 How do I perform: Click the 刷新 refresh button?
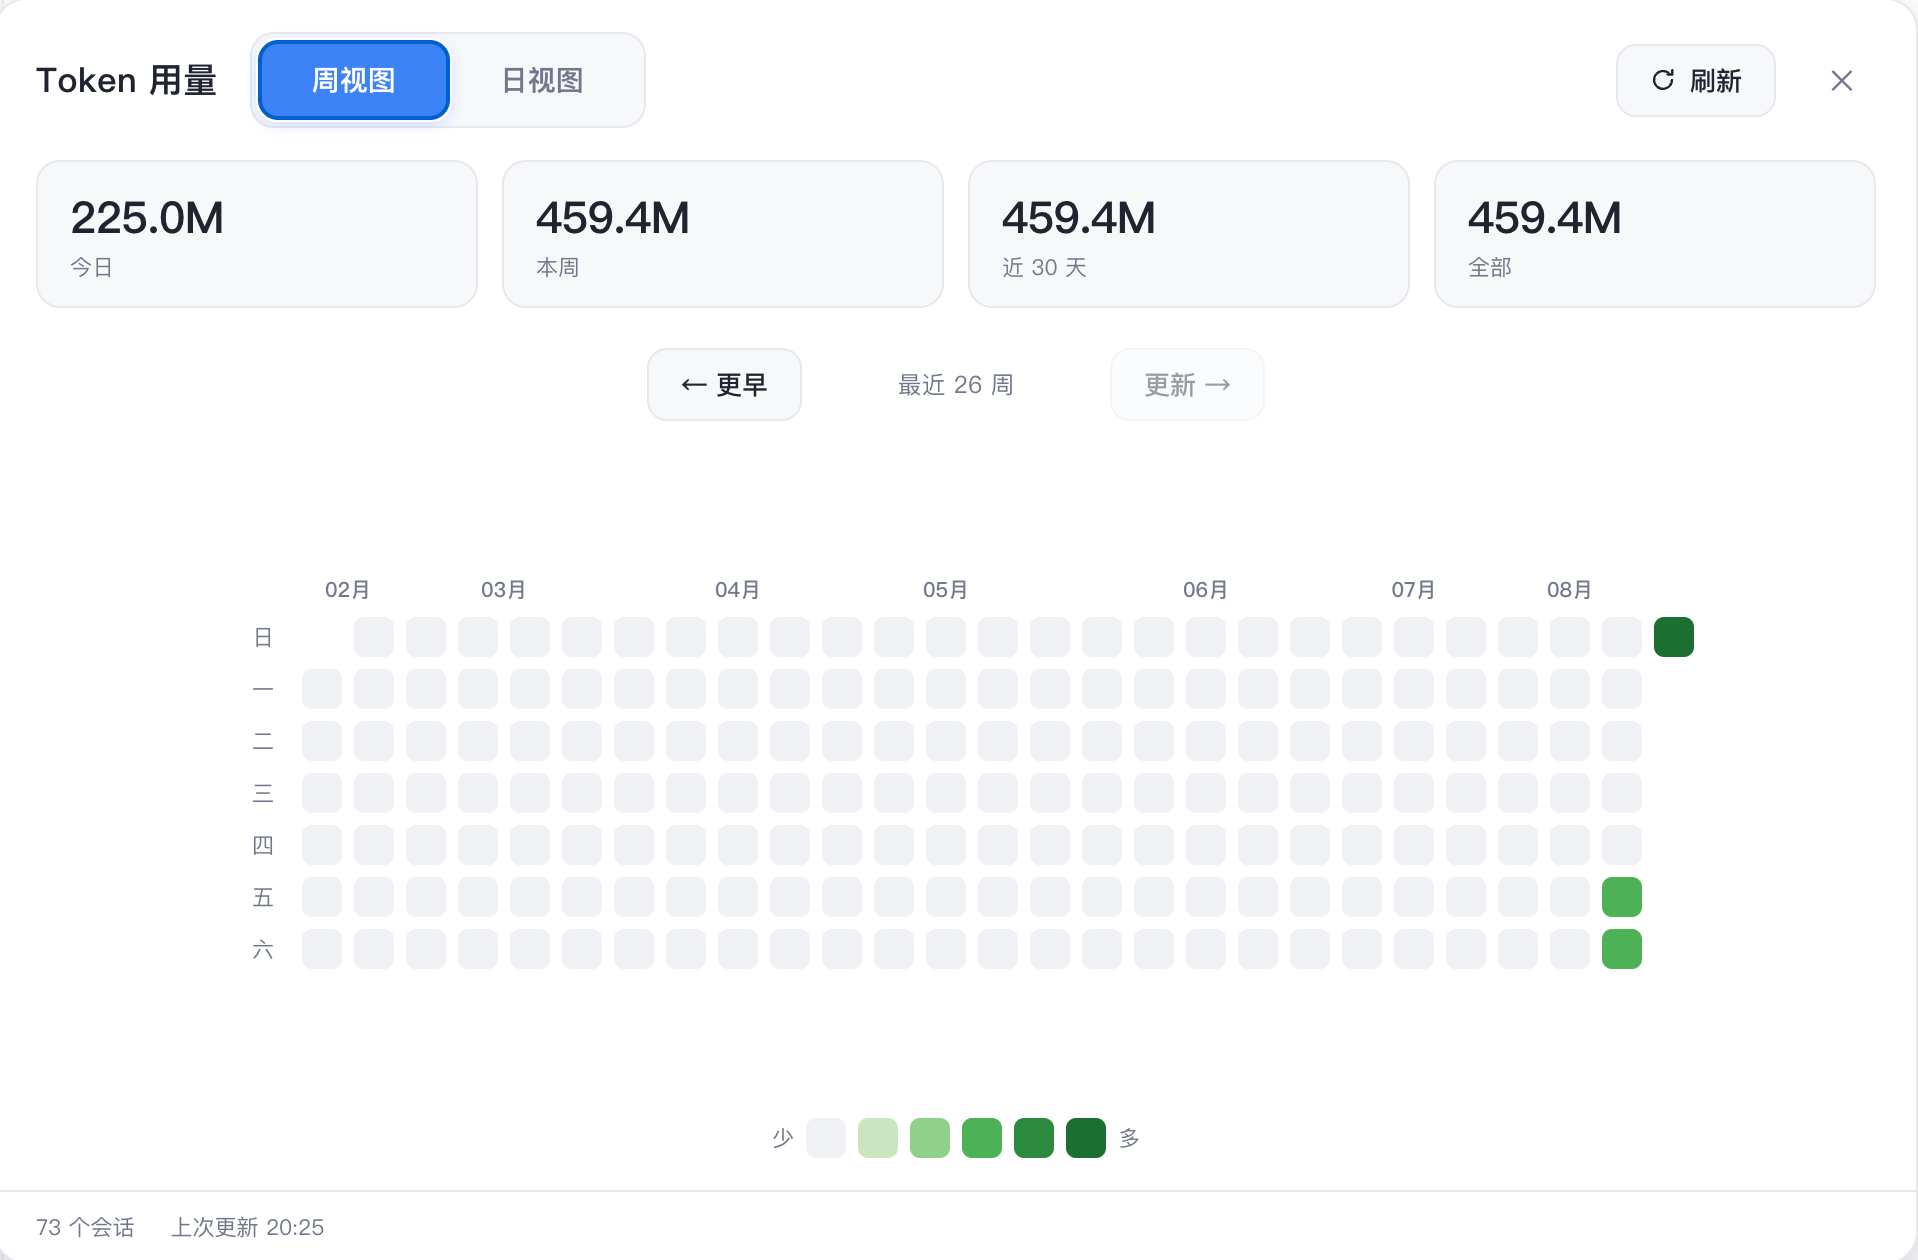click(1695, 80)
